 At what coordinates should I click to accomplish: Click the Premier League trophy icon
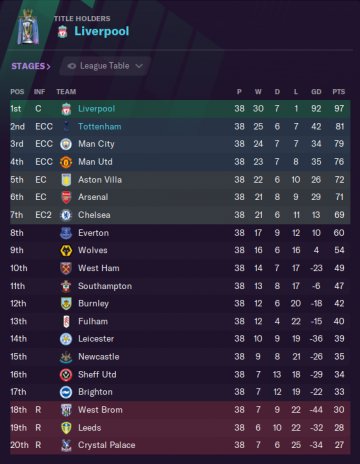[x=28, y=27]
